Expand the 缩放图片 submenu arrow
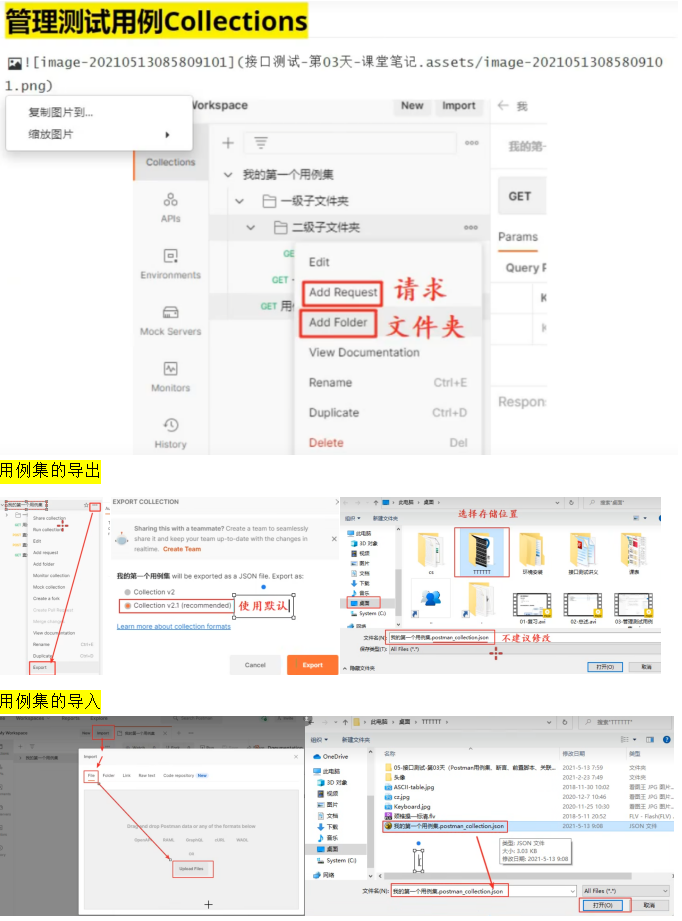 coord(167,135)
